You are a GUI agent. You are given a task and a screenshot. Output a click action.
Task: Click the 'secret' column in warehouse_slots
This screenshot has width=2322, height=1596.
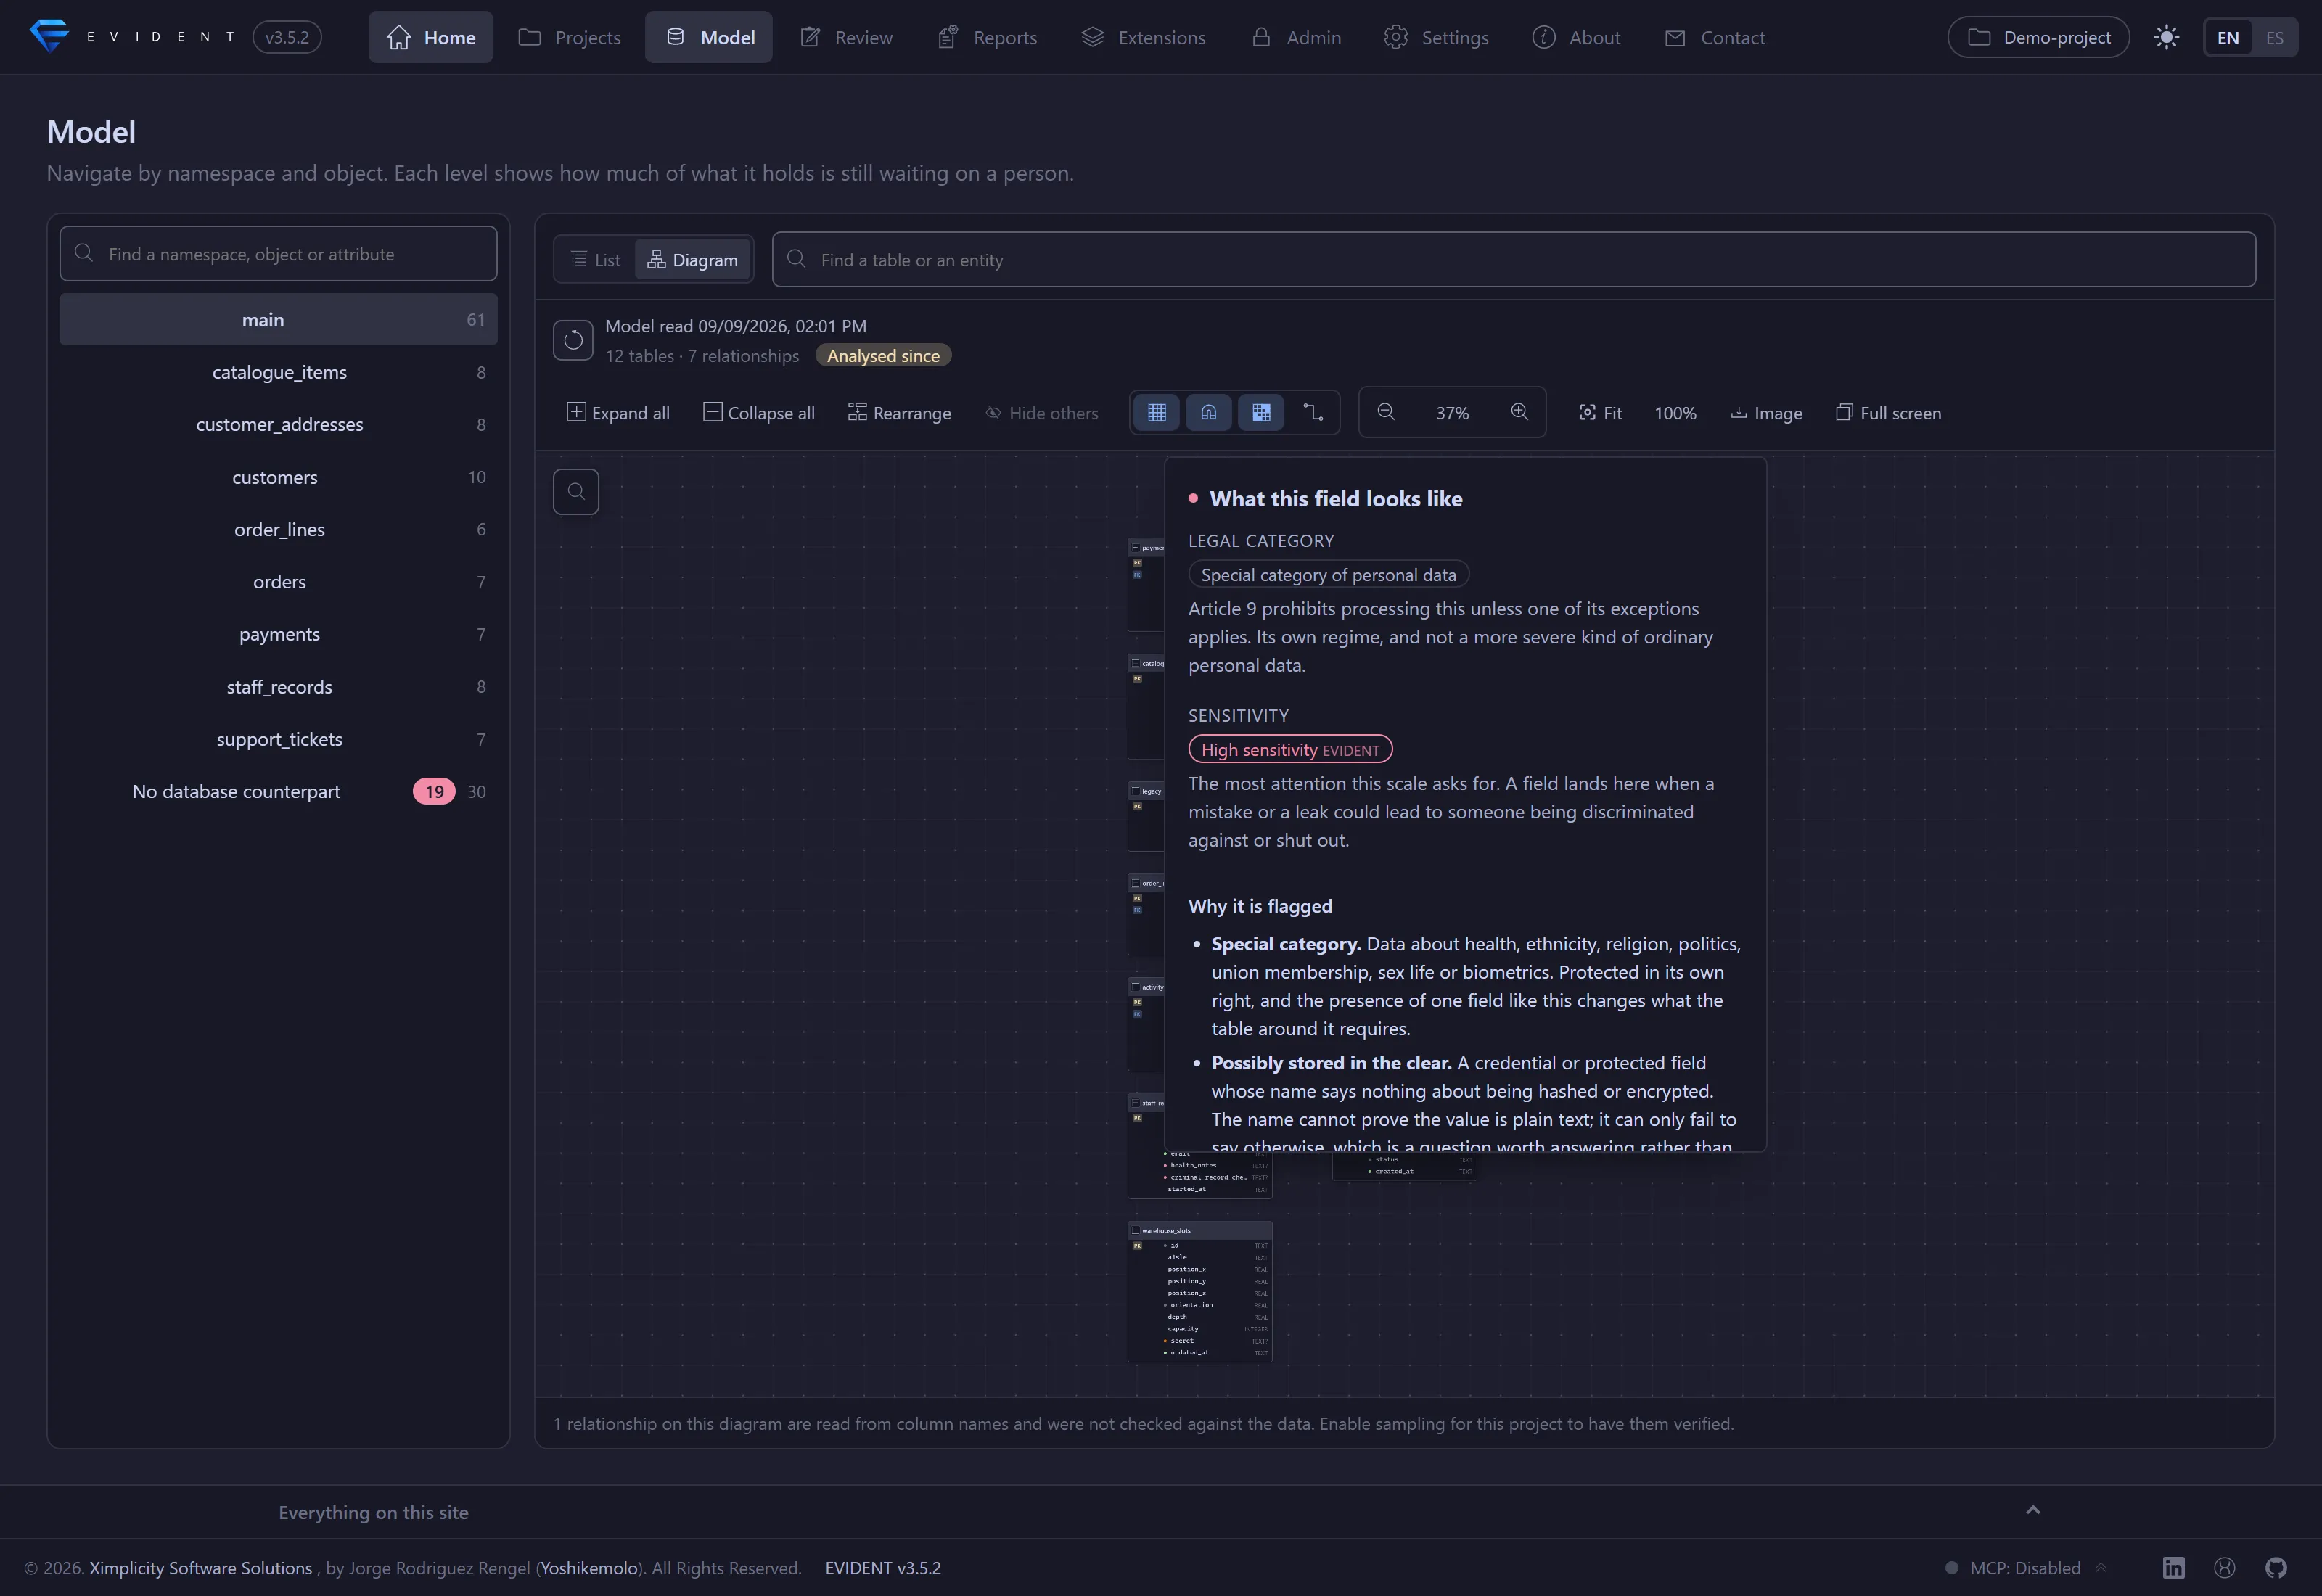1200,1341
